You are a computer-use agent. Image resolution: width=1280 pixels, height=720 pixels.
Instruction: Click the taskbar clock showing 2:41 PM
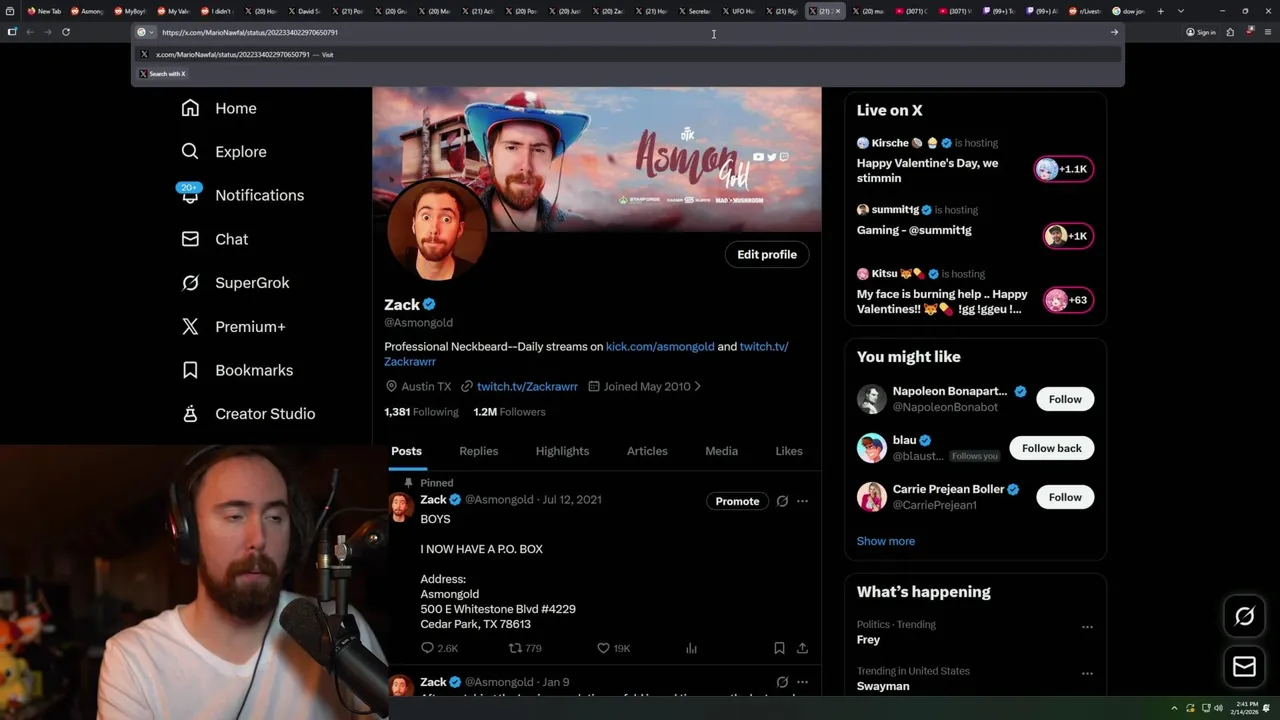(x=1243, y=709)
